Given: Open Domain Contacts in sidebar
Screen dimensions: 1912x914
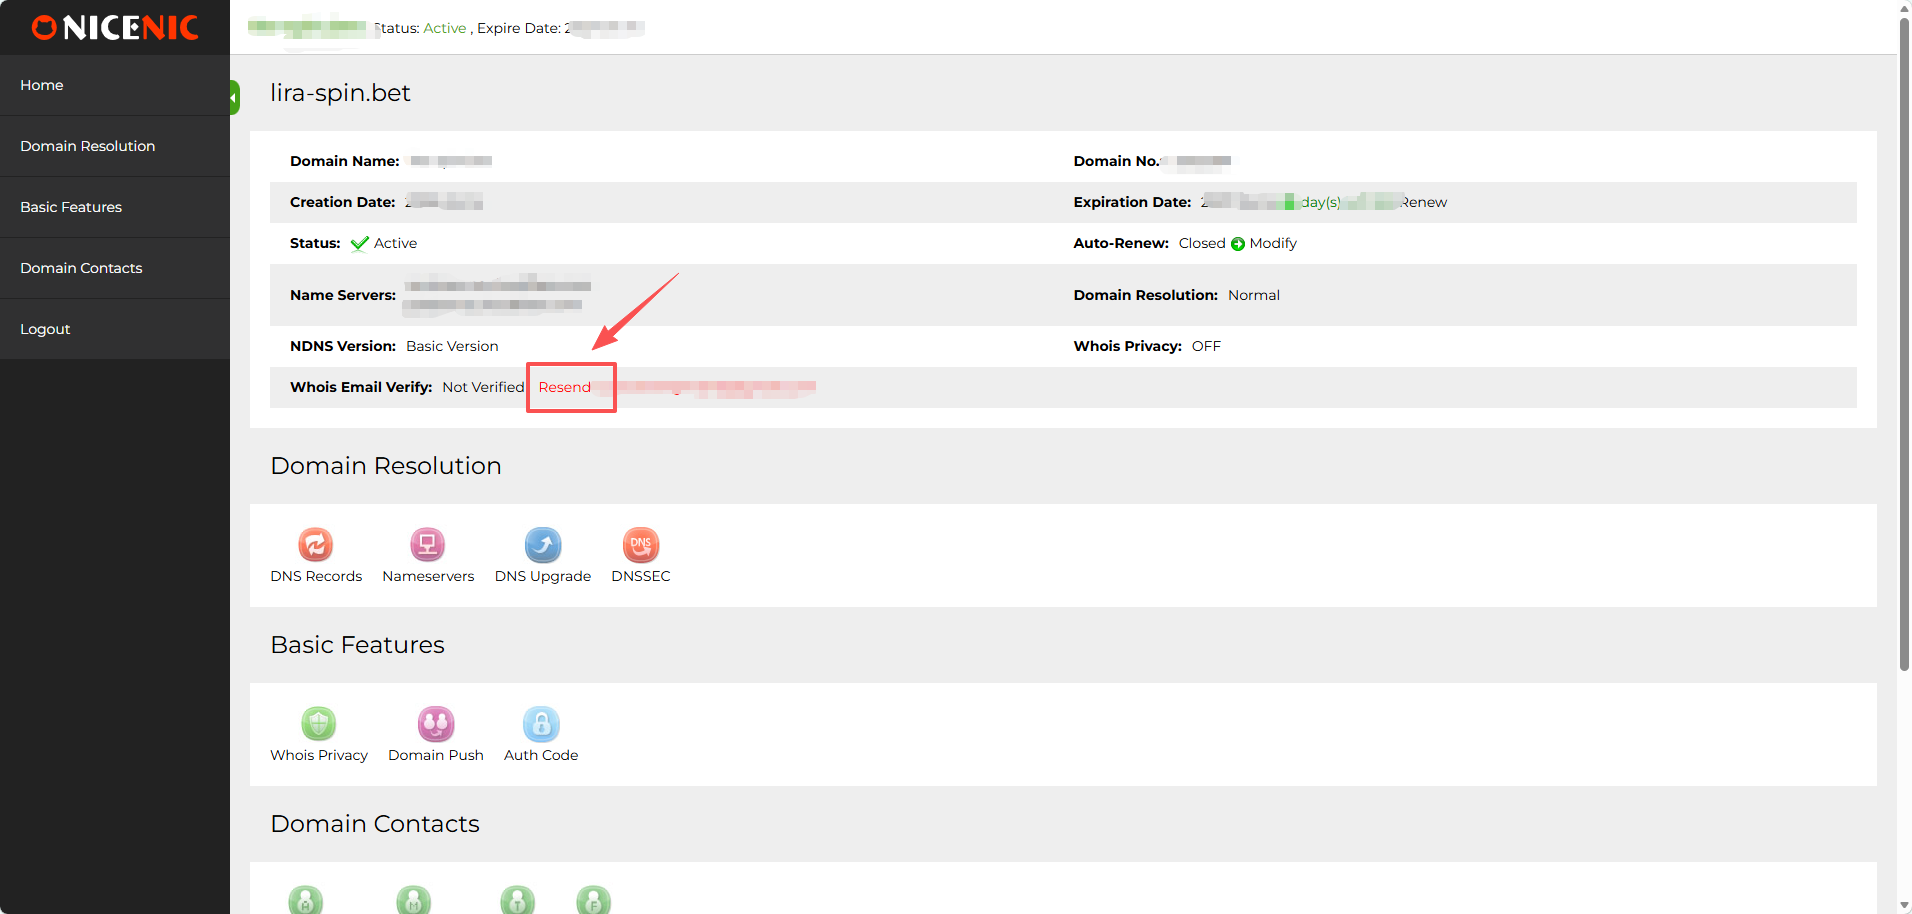Looking at the screenshot, I should click(x=81, y=268).
